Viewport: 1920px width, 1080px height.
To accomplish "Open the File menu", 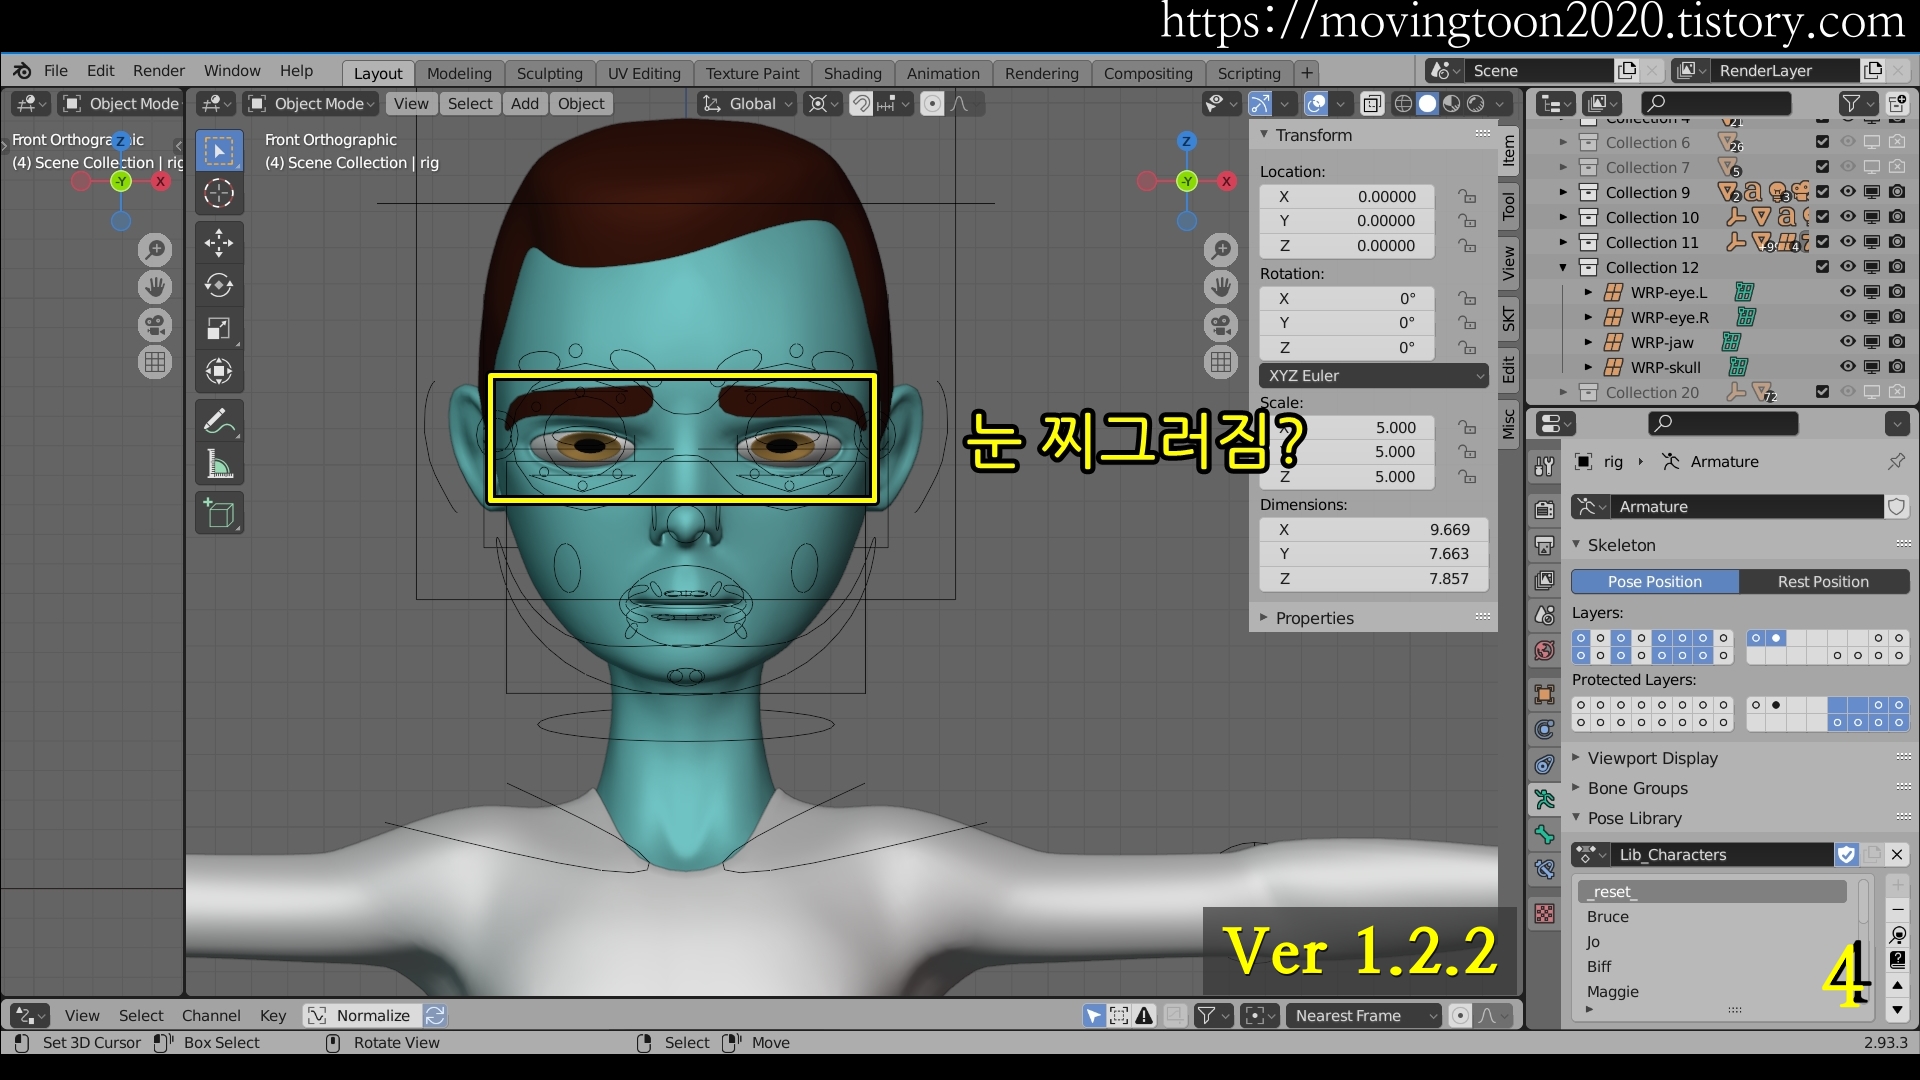I will pyautogui.click(x=56, y=71).
